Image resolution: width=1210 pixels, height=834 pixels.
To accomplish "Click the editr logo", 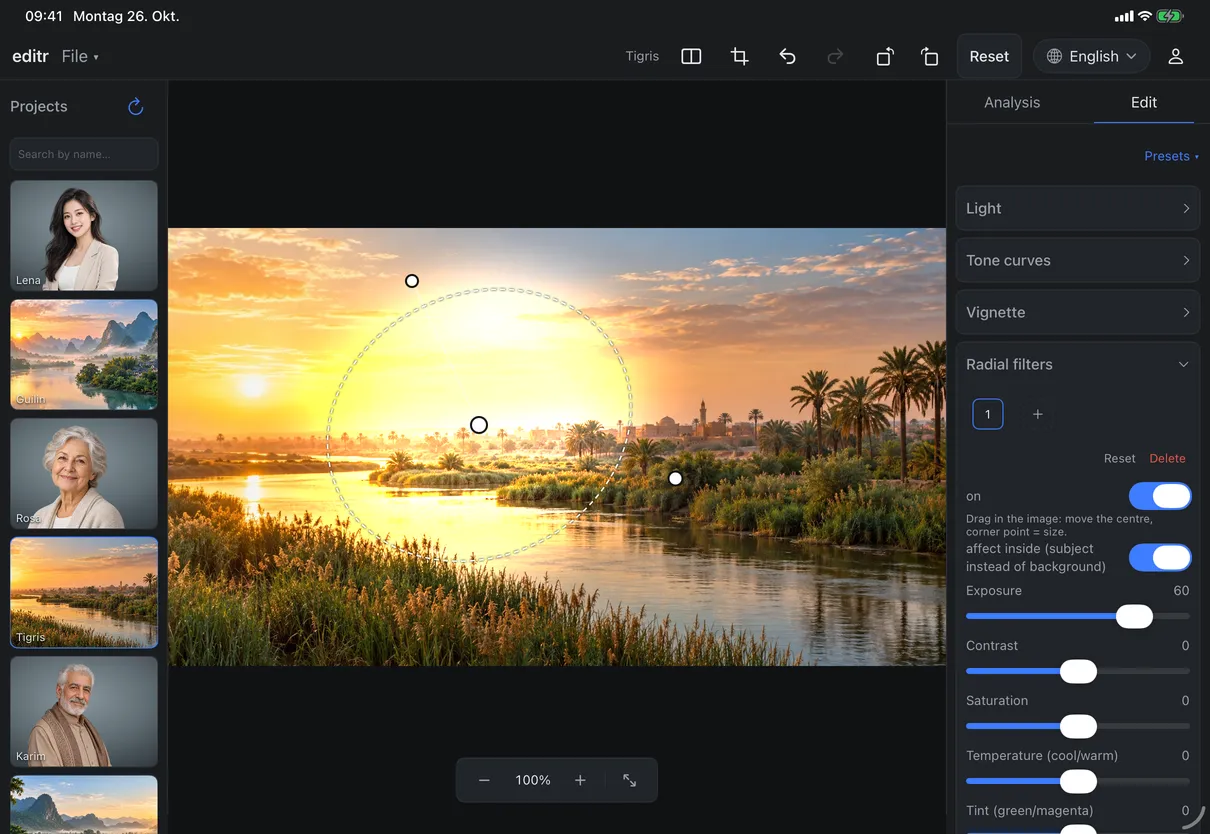I will [30, 57].
